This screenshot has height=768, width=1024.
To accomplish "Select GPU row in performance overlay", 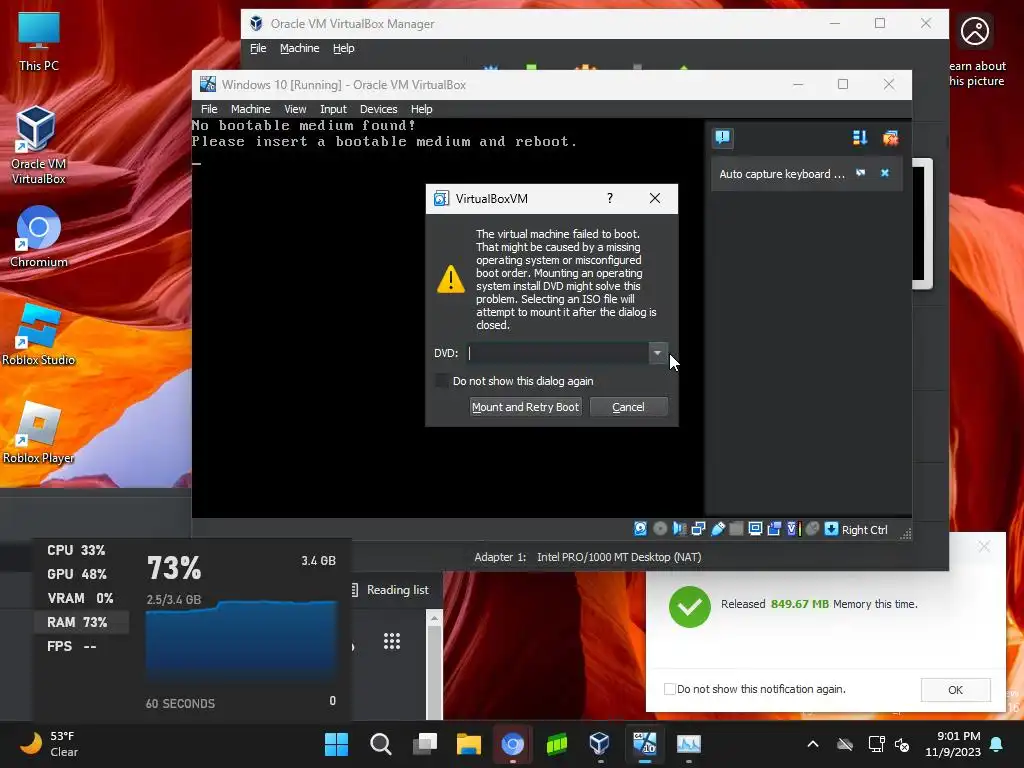I will click(x=81, y=574).
